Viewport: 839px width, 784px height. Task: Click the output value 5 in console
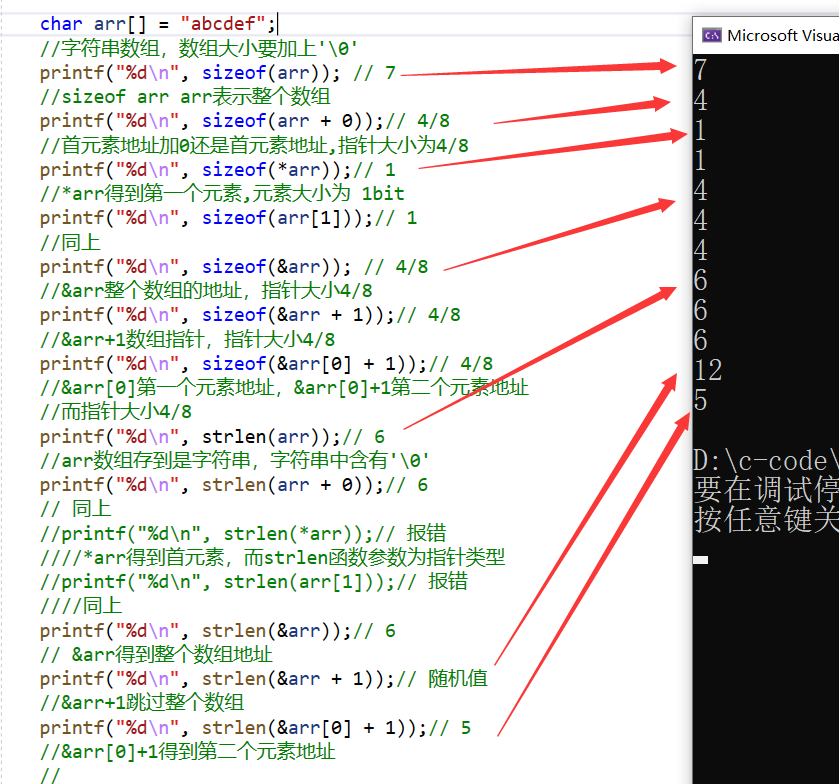tap(700, 400)
